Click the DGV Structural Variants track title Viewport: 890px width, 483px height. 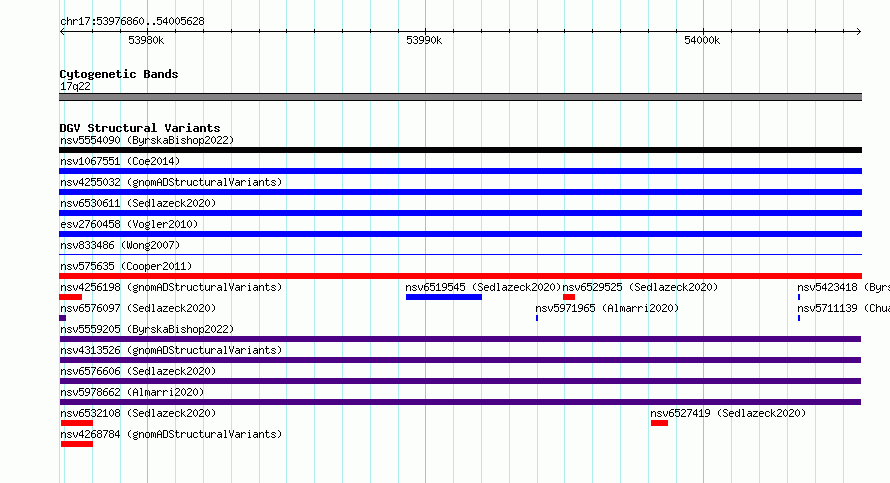tap(140, 128)
